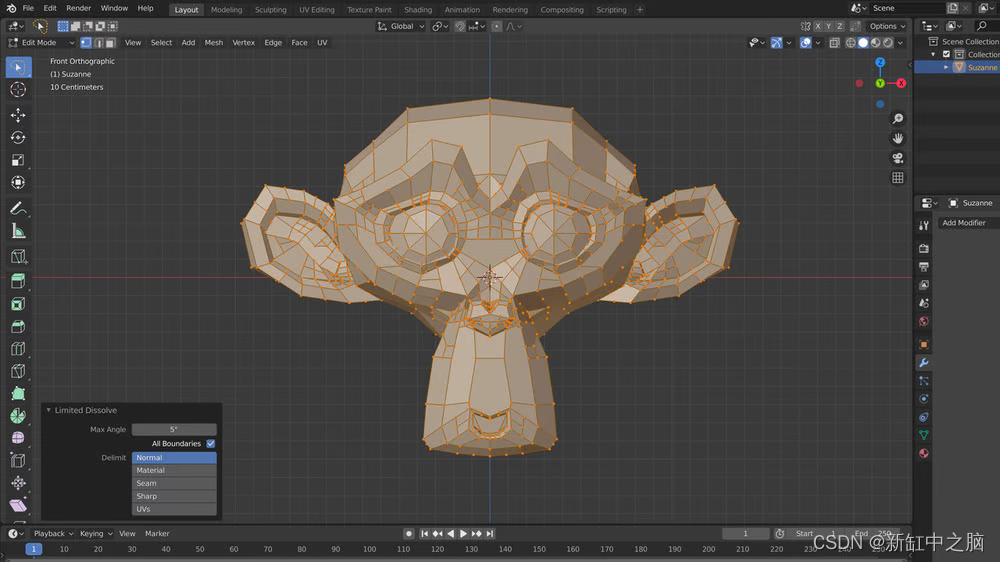Select Material delimit option
This screenshot has width=1000, height=562.
174,470
